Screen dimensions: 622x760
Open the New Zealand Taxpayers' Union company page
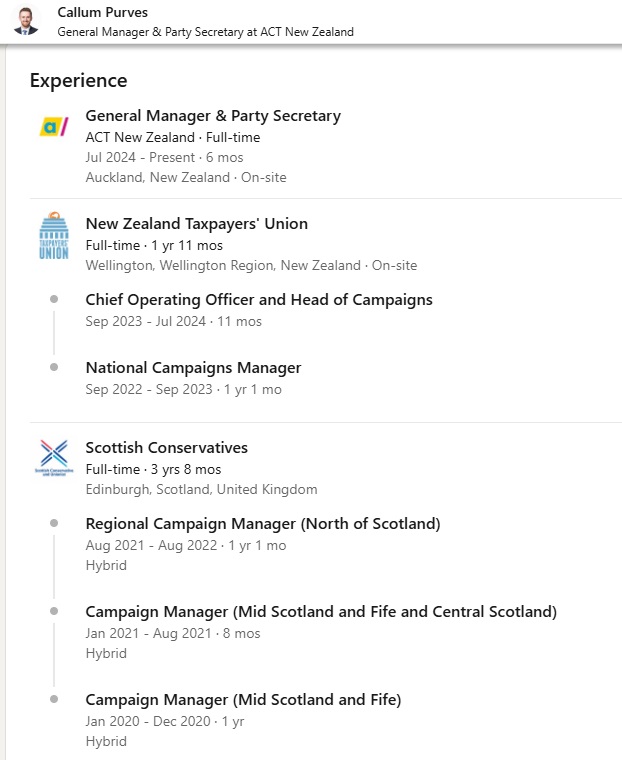pos(196,224)
